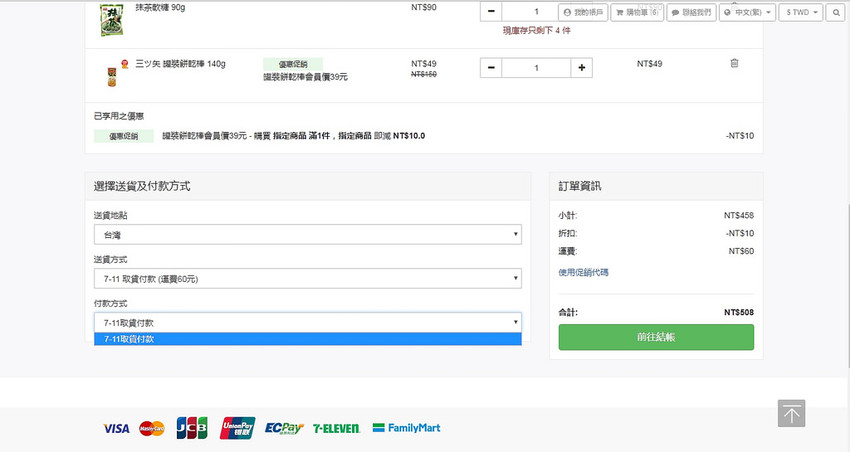Click 優惠促銷 tag on 罐裝餅乾棒 row
The width and height of the screenshot is (850, 452).
[x=293, y=64]
